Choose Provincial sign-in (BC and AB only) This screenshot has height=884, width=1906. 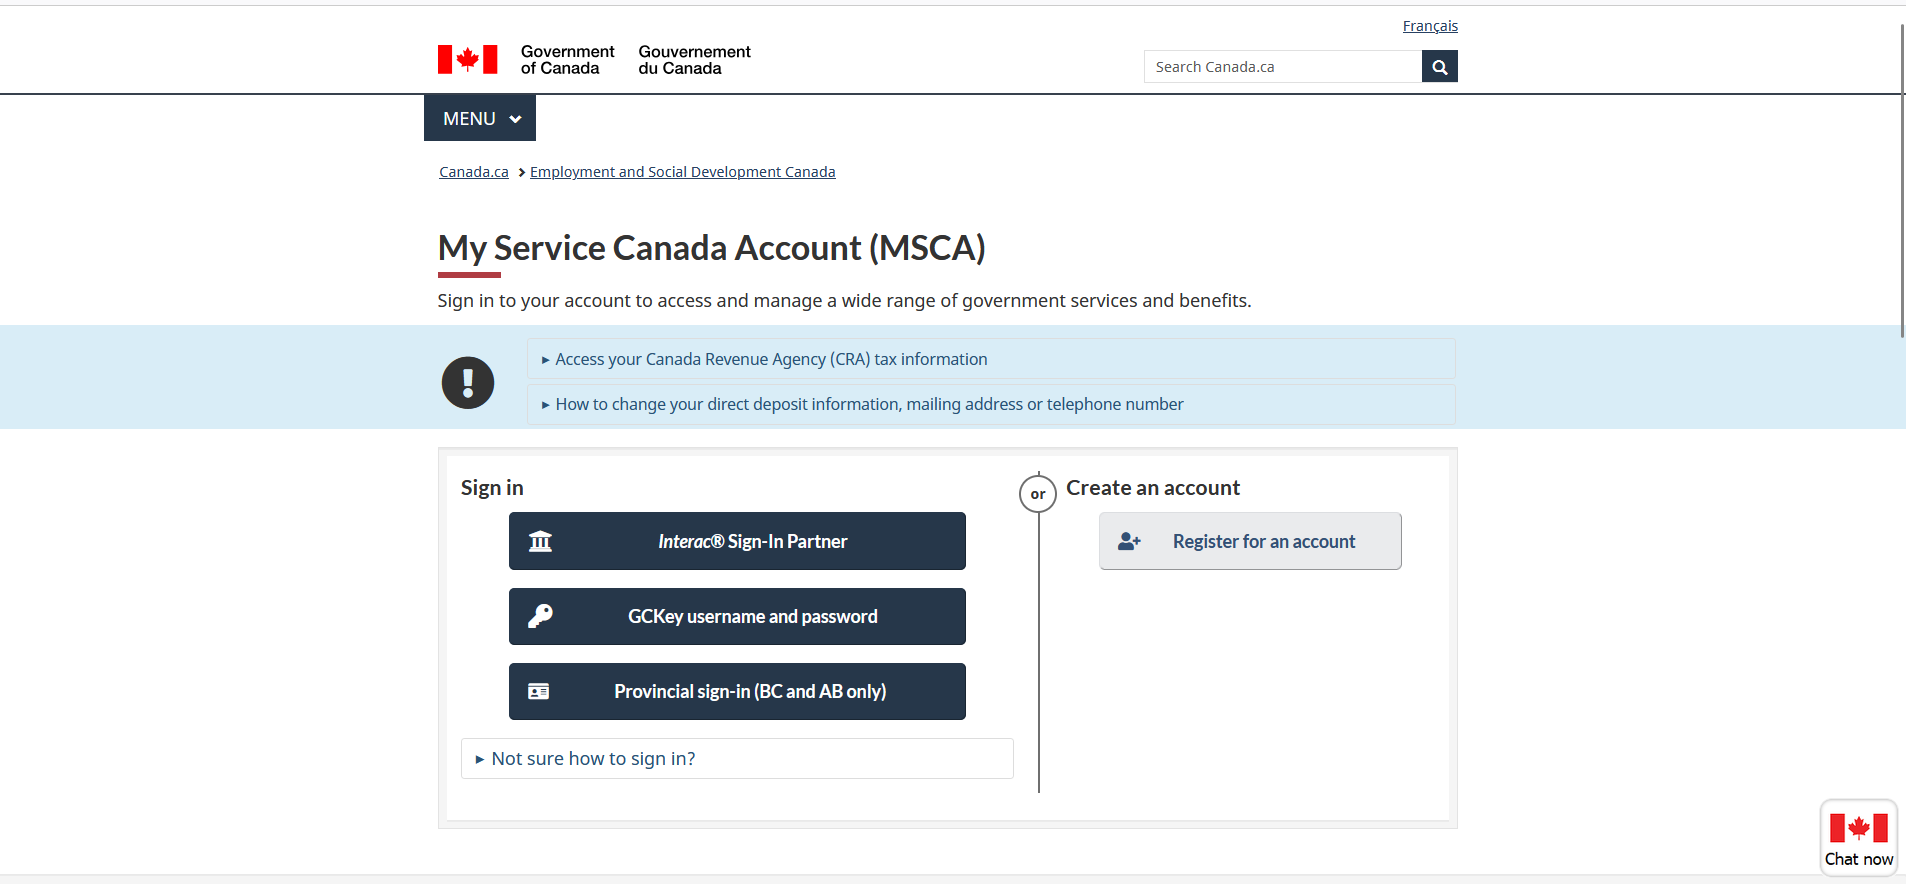point(737,691)
